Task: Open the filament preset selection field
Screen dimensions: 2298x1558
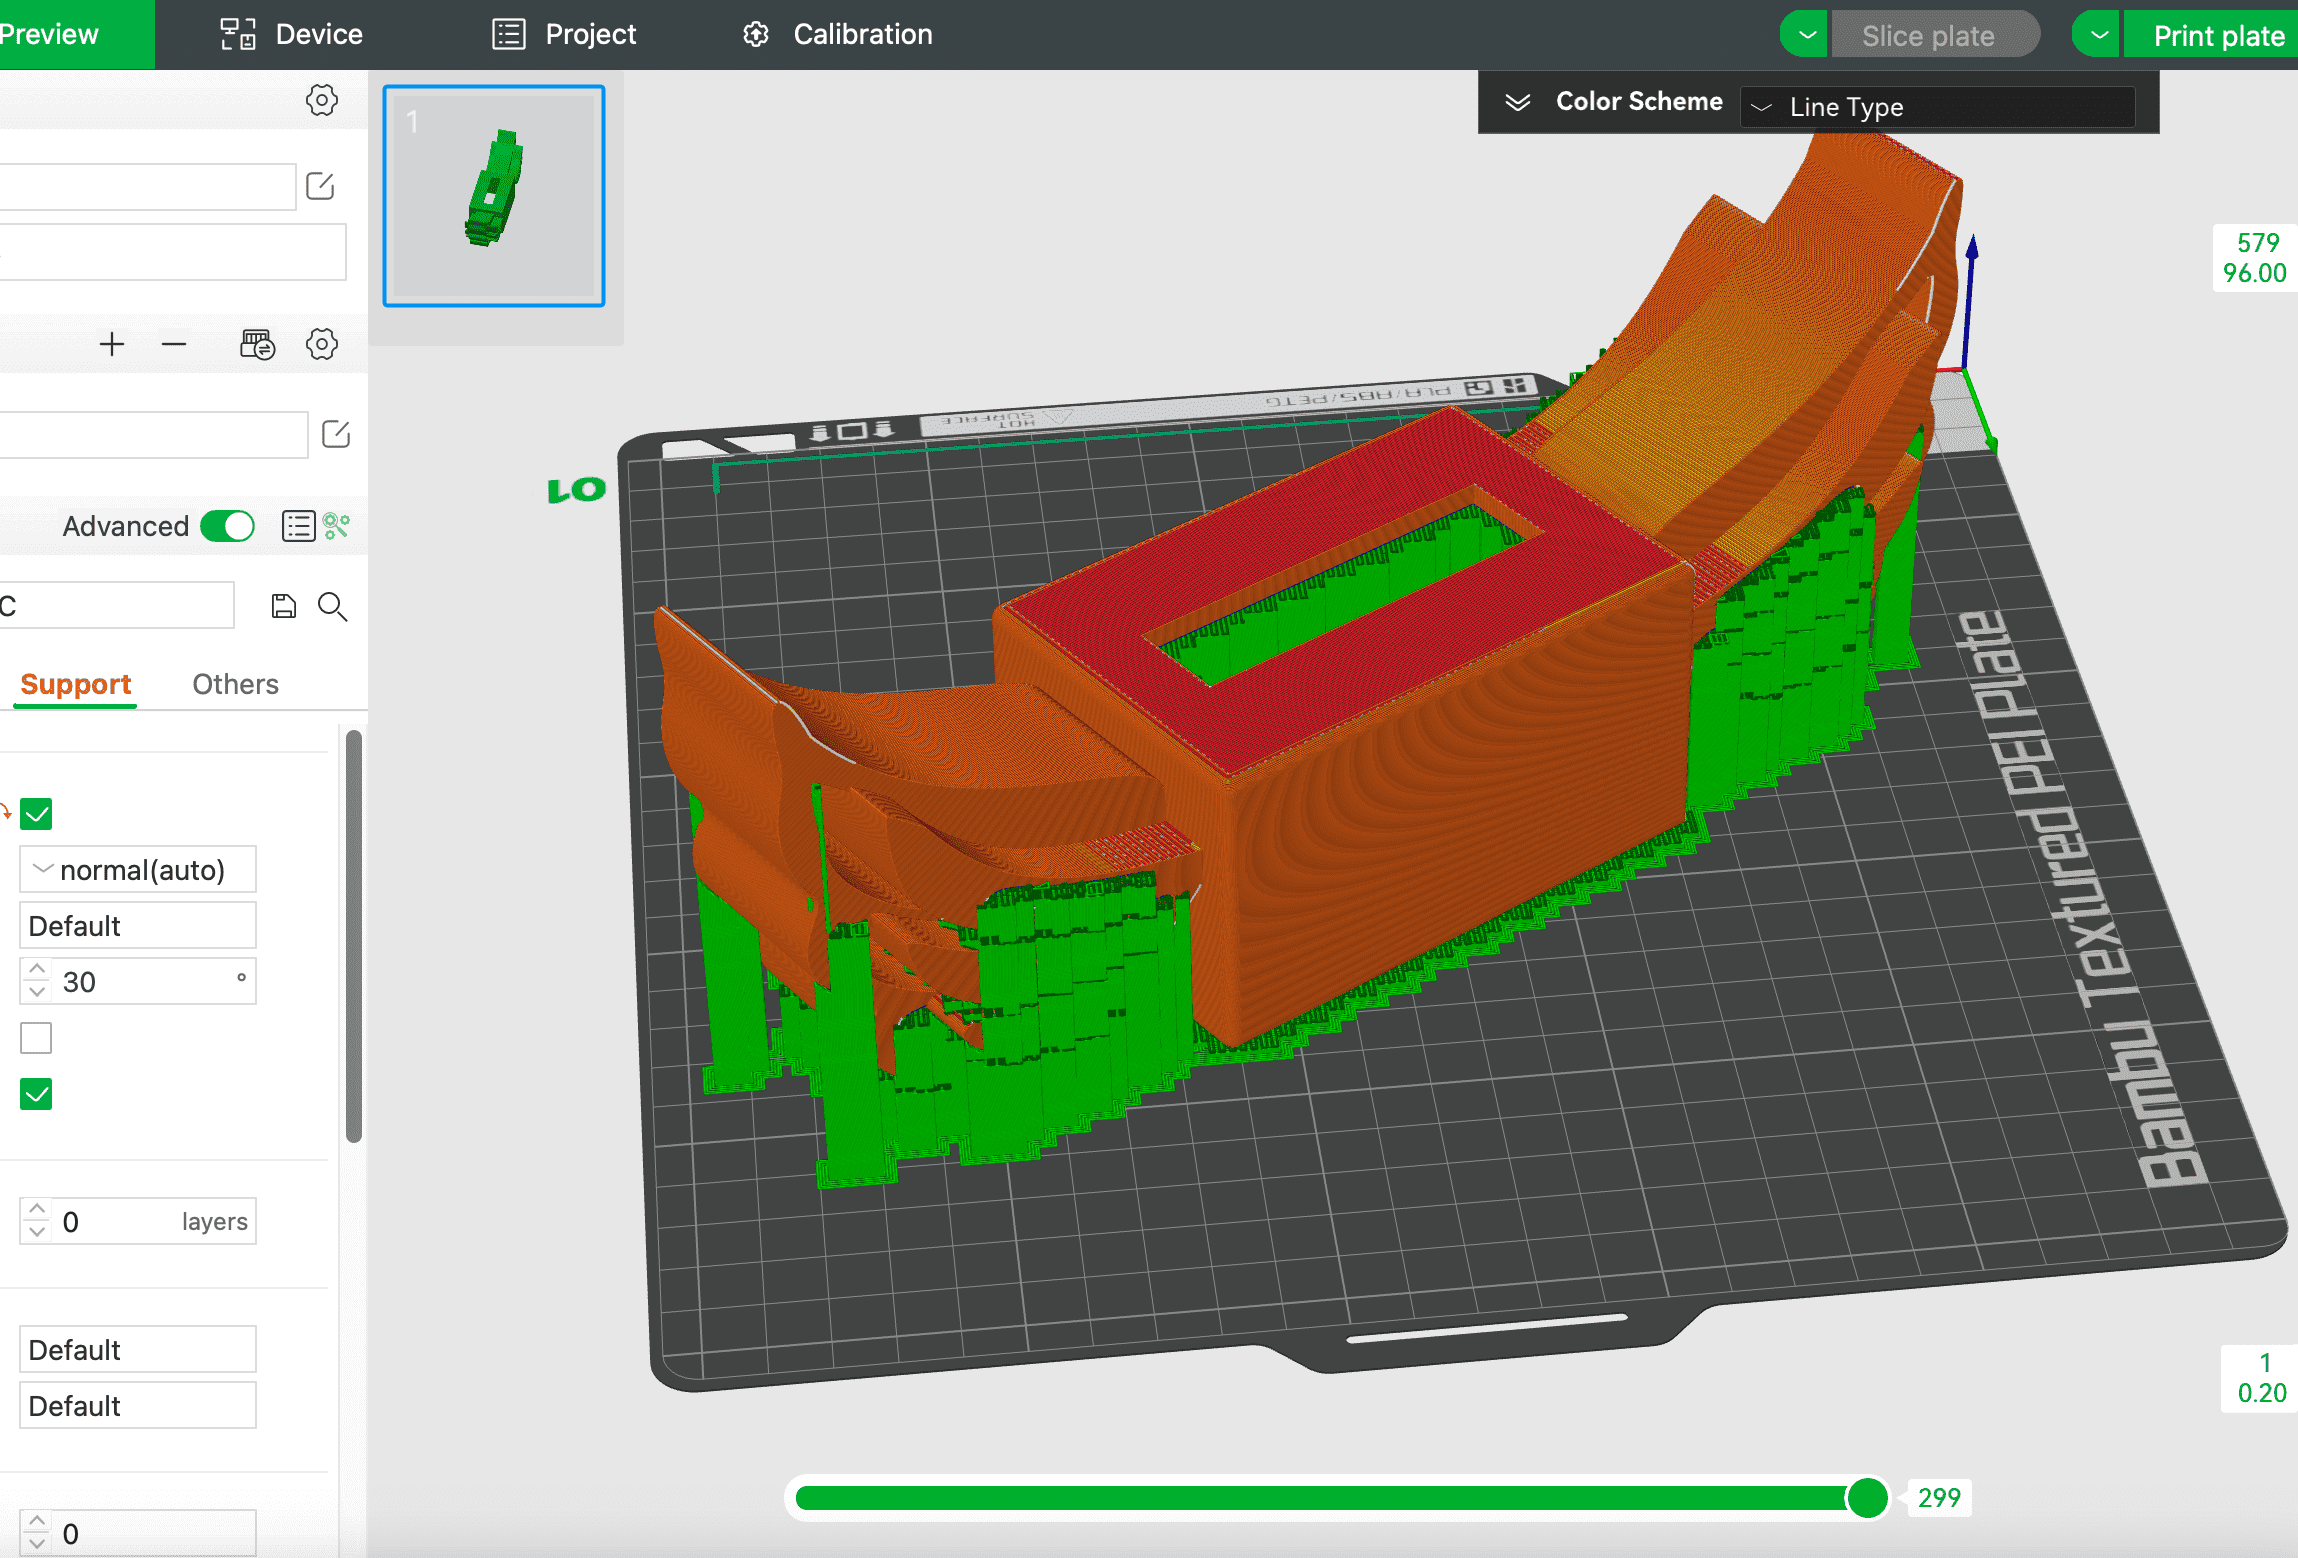Action: 152,434
